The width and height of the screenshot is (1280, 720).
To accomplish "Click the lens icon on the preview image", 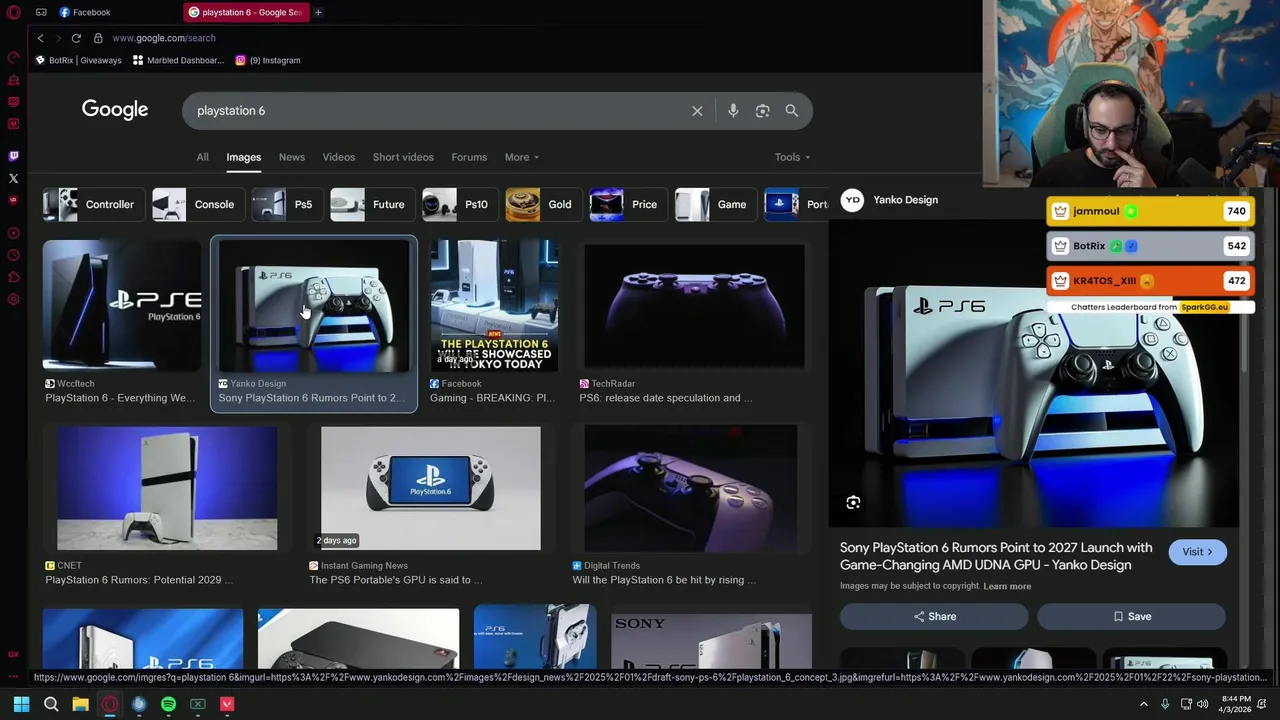I will point(853,503).
